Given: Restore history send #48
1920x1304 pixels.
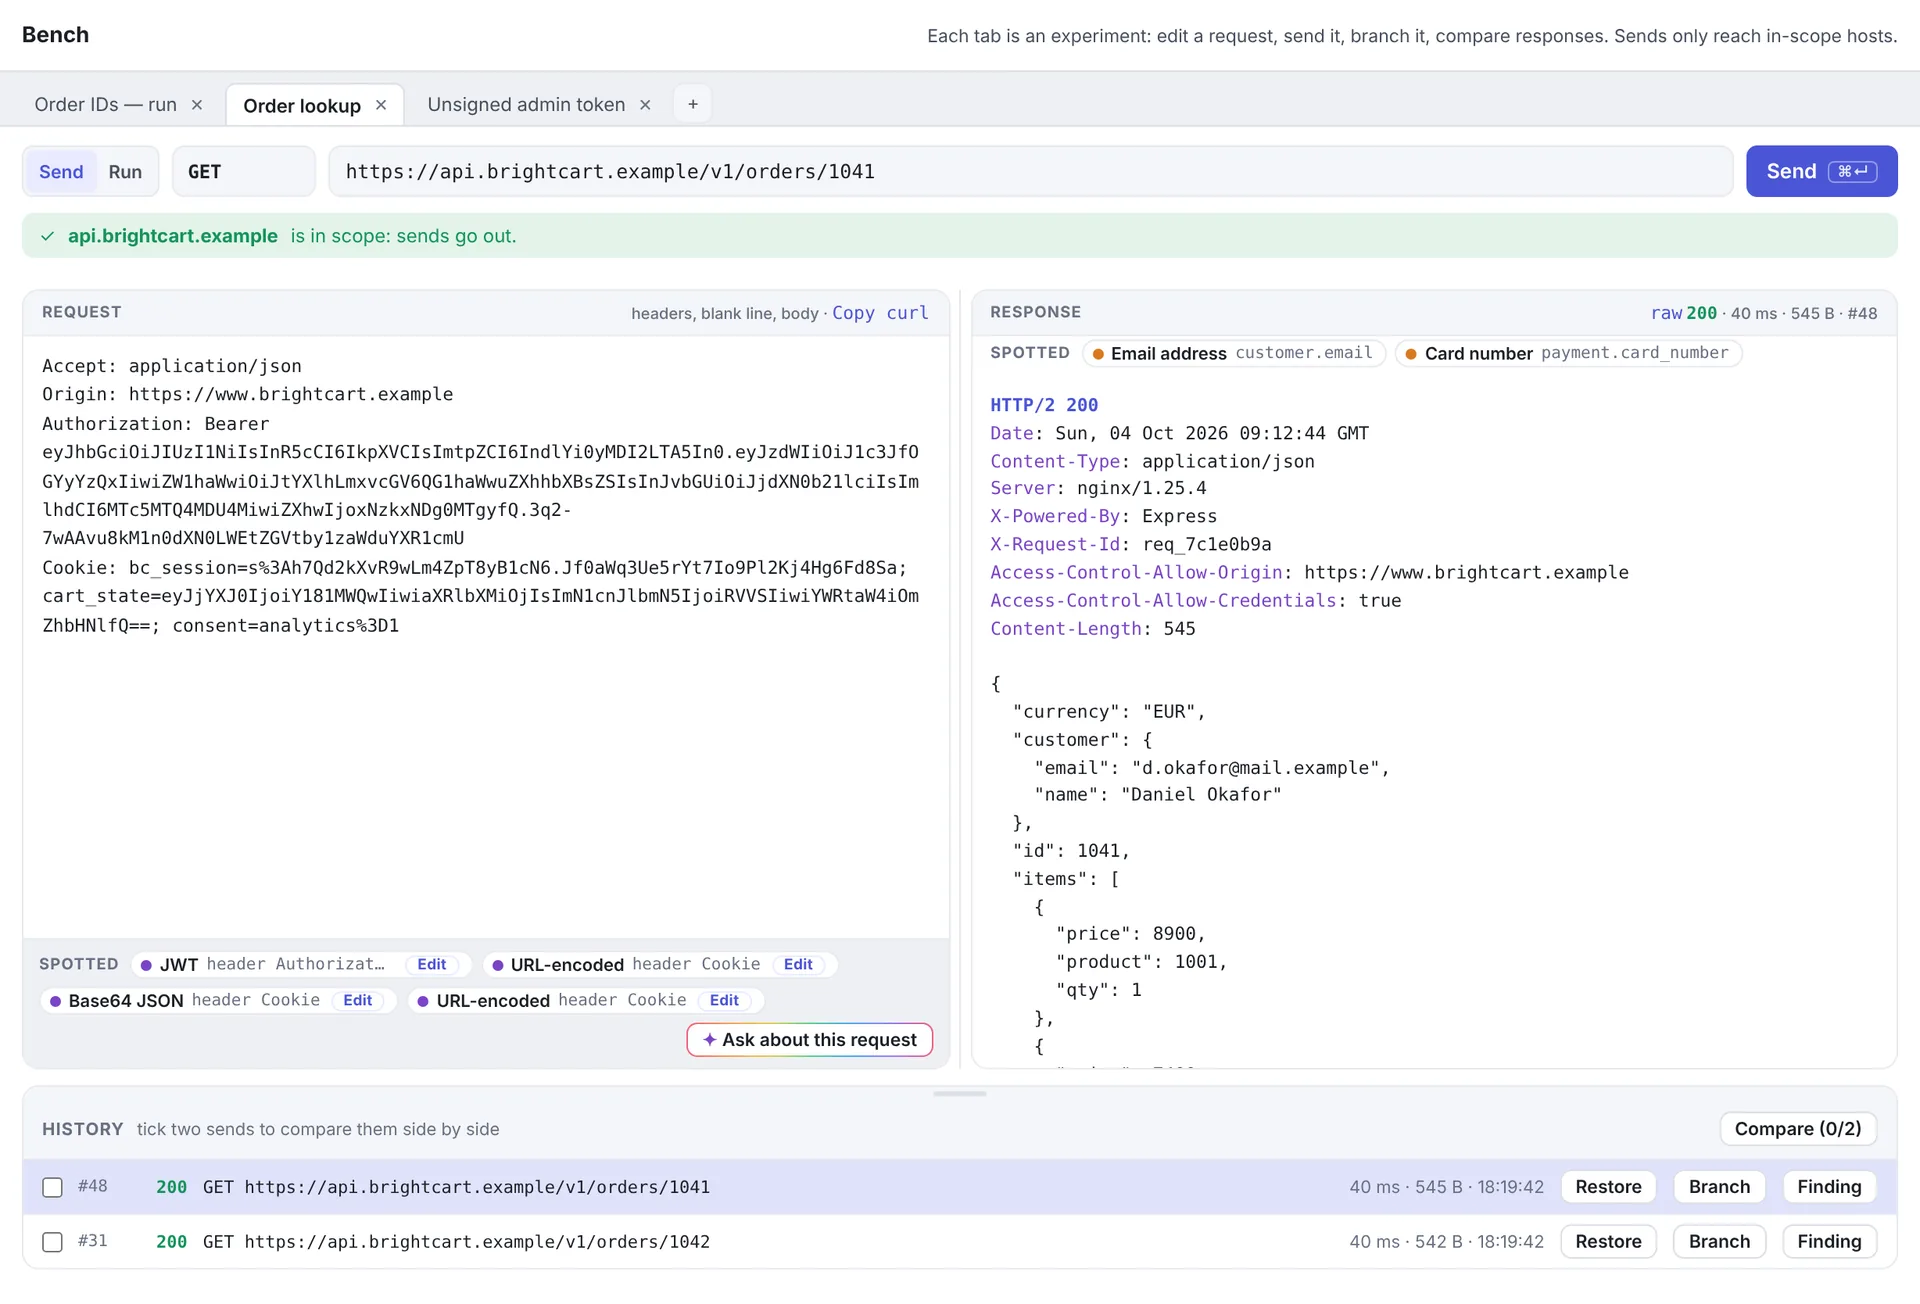Looking at the screenshot, I should 1608,1187.
